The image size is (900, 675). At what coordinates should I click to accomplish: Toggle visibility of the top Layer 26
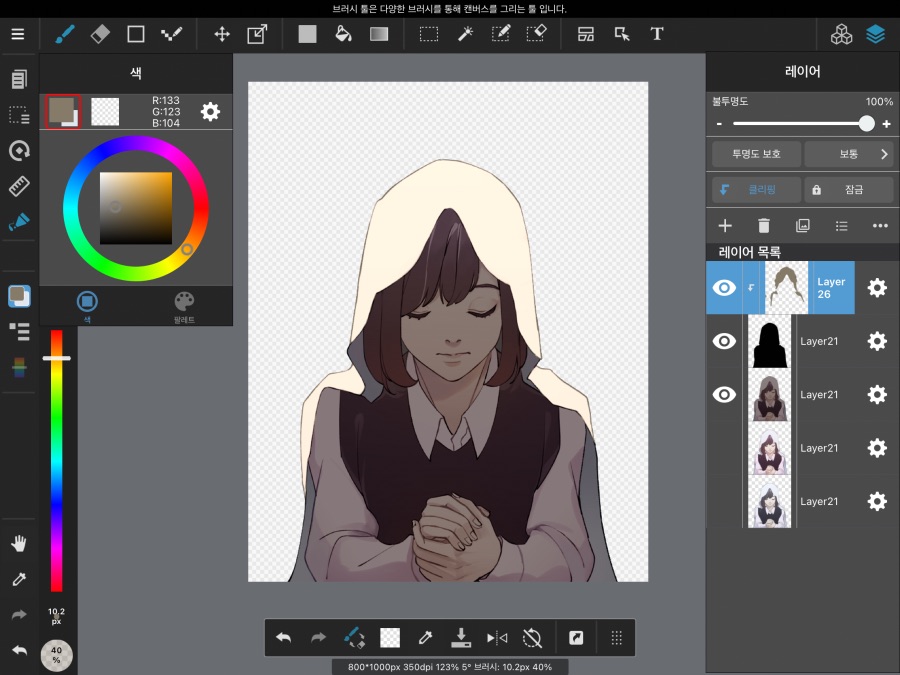tap(724, 287)
